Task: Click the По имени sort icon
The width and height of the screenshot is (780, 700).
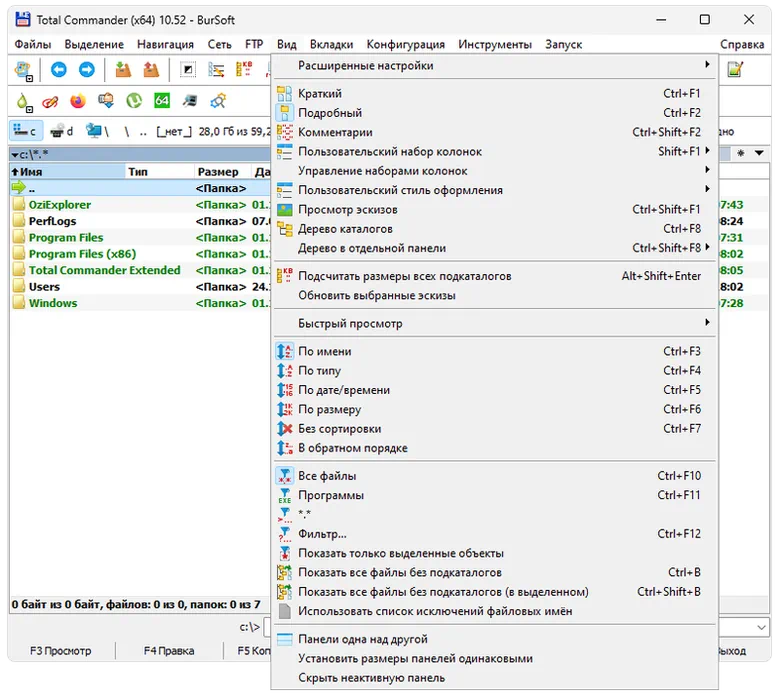Action: pyautogui.click(x=284, y=351)
